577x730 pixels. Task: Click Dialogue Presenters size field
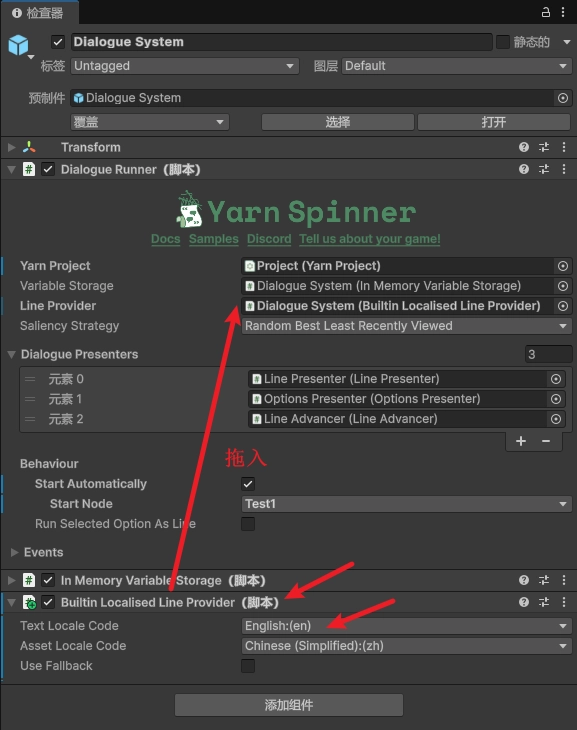(x=549, y=354)
